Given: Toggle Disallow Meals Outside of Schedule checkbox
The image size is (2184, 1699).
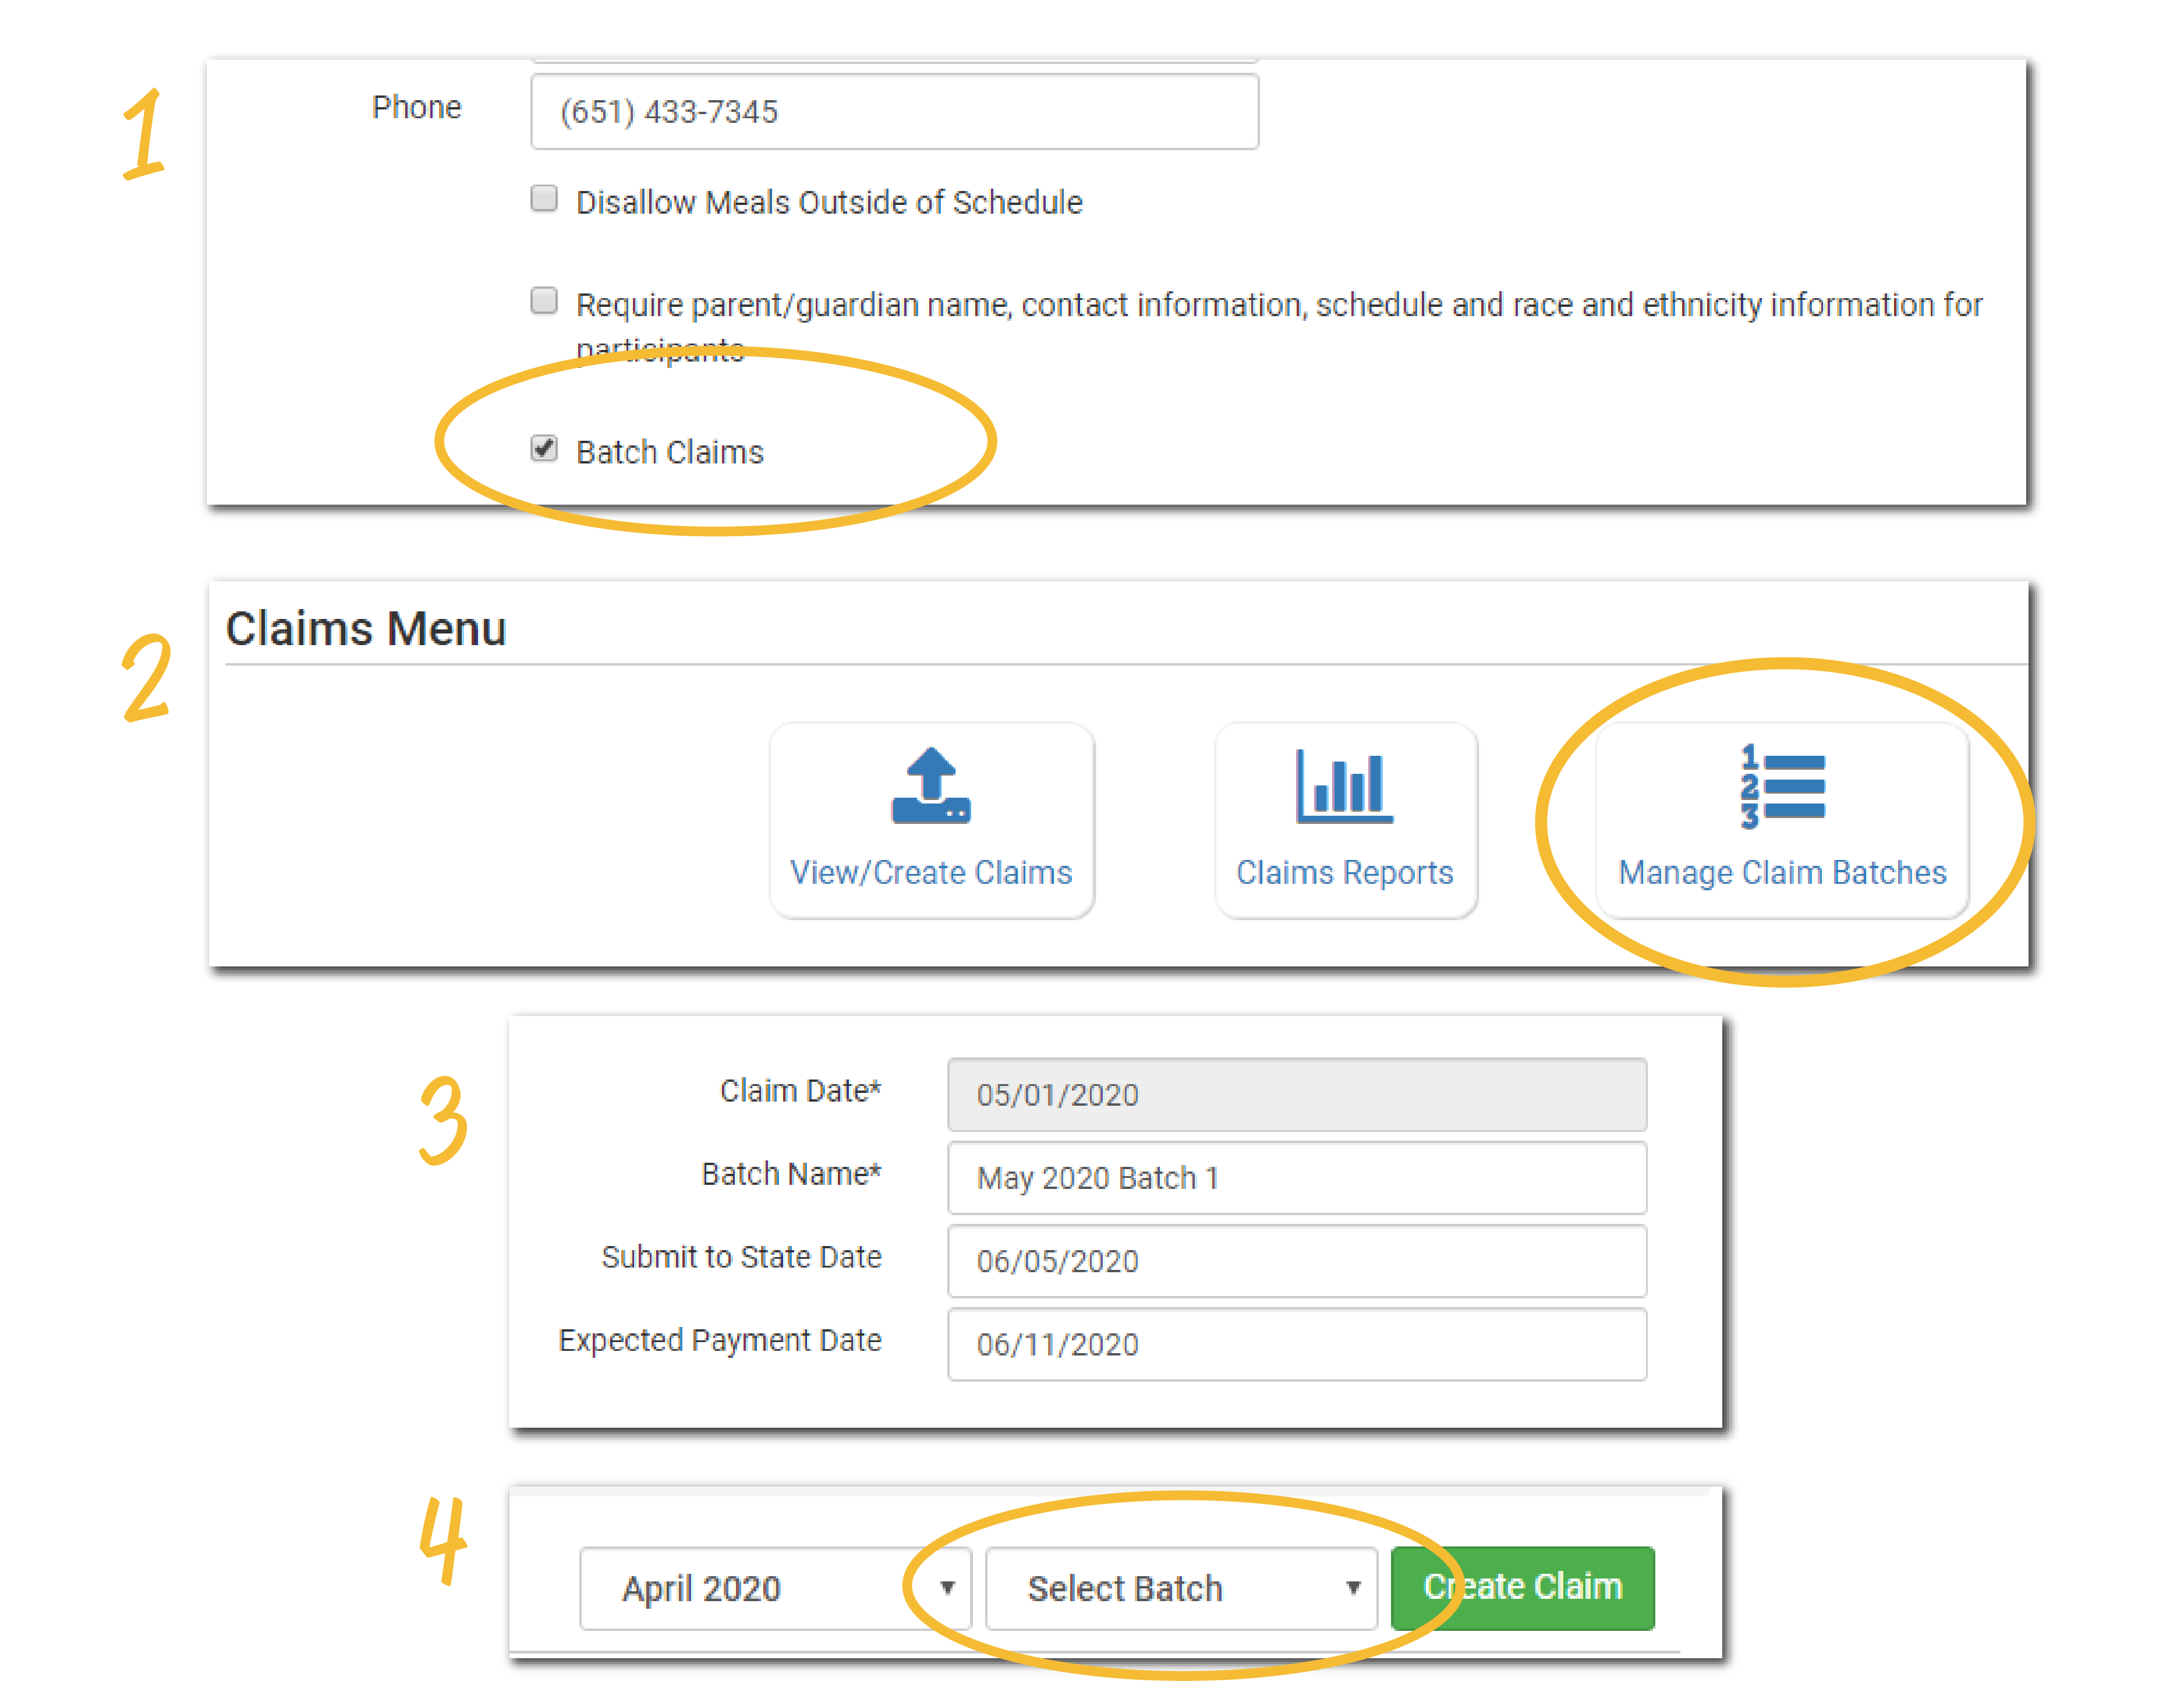Looking at the screenshot, I should click(544, 199).
